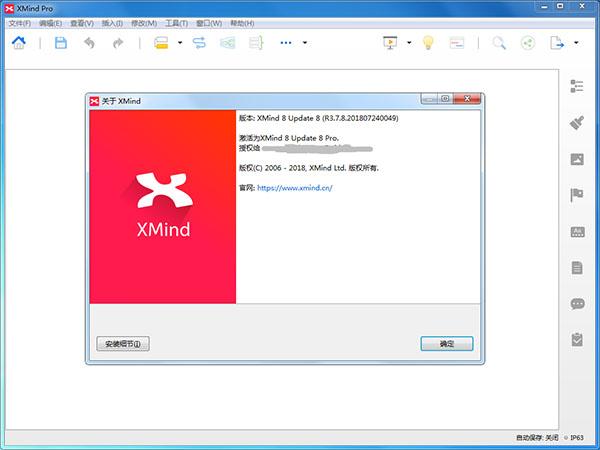Close the 关于 XMind dialog
Screen dimensions: 600x450
coord(467,99)
